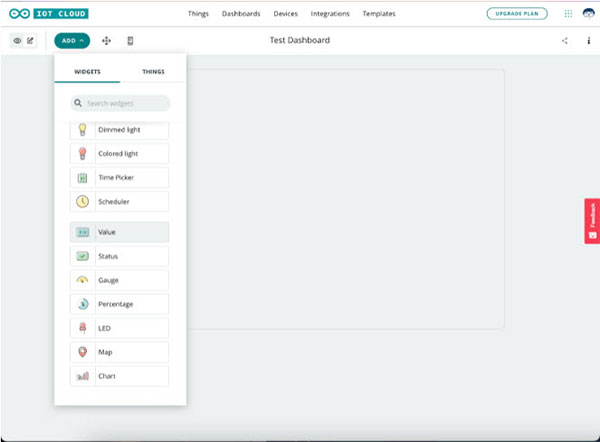The image size is (600, 442).
Task: Open the apps grid menu icon
Action: pos(568,14)
